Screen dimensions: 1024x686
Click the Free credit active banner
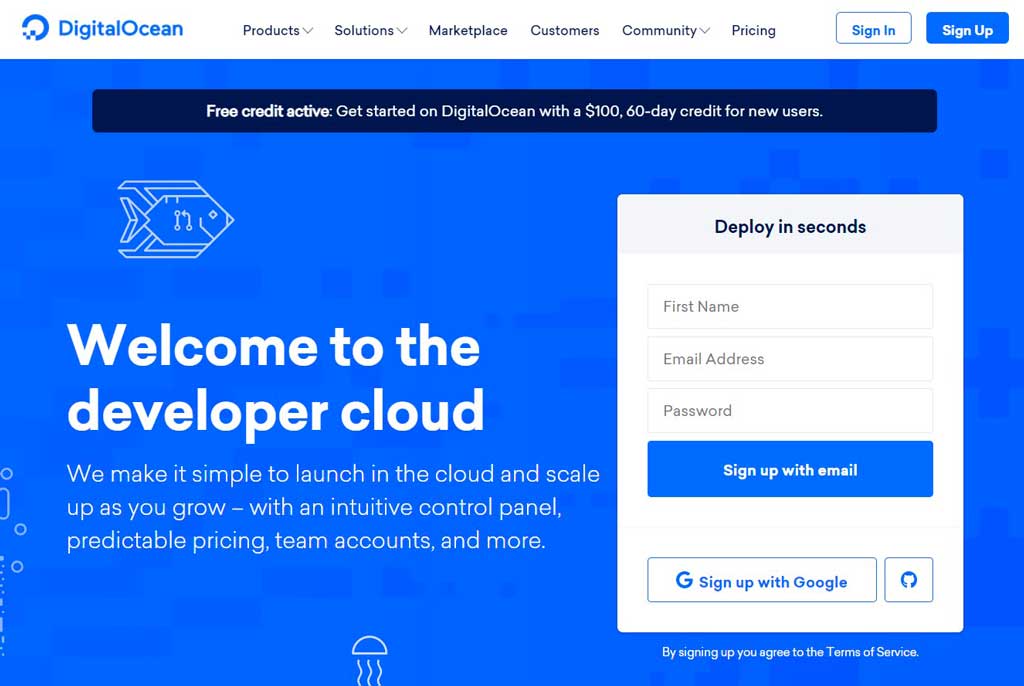(514, 111)
